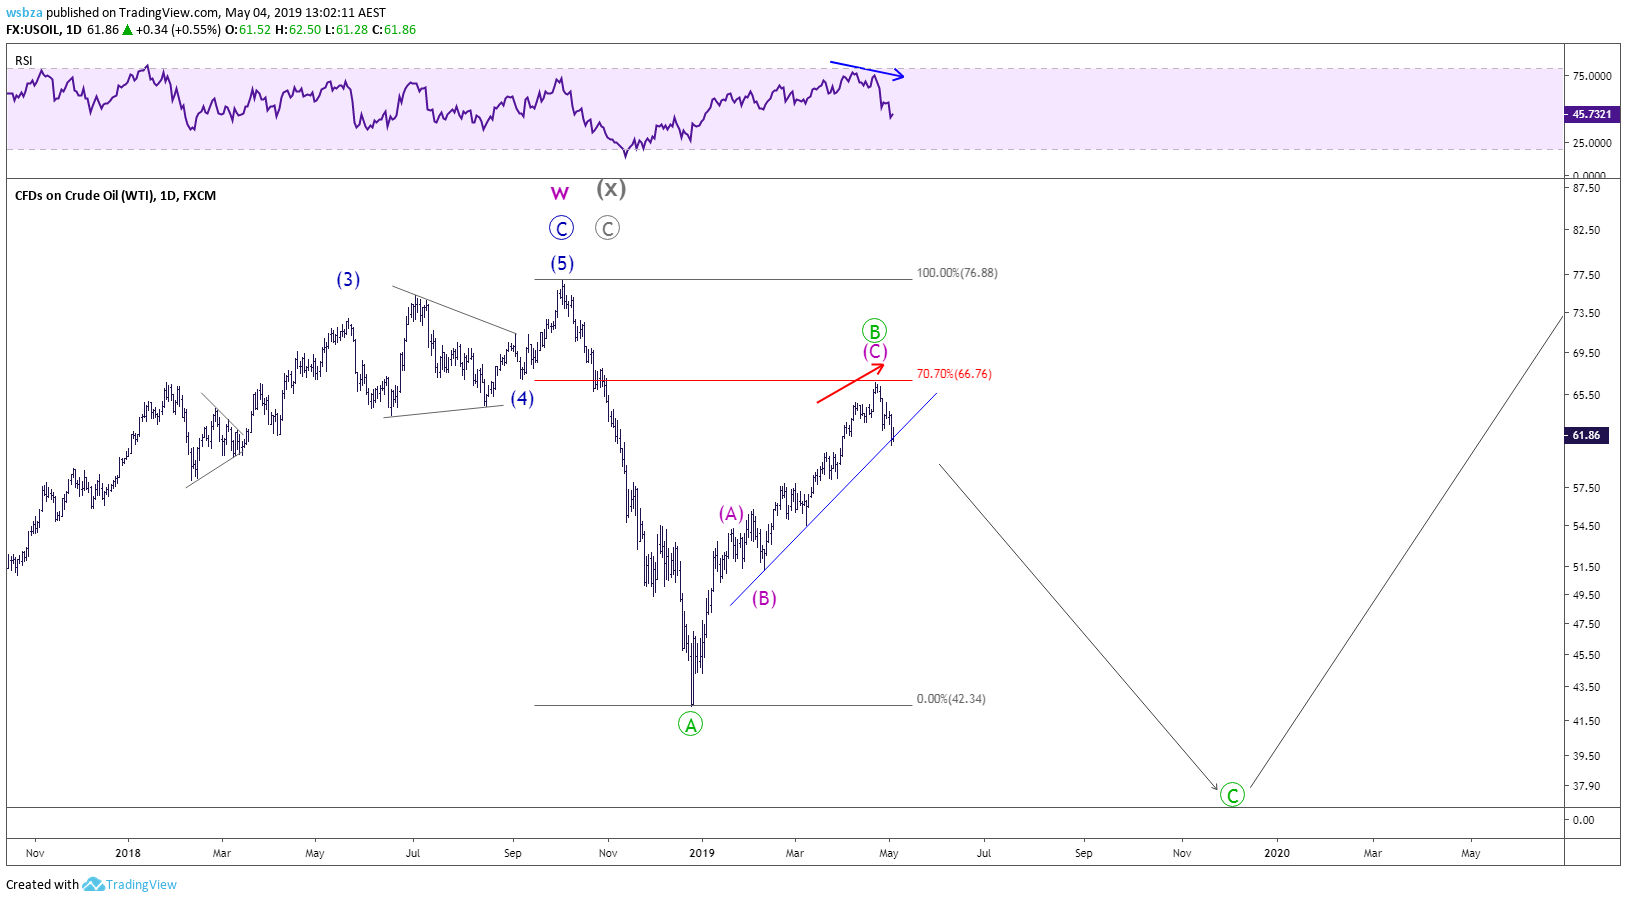Viewport: 1627px width, 902px height.
Task: Click the RSI indicator label
Action: pos(24,61)
